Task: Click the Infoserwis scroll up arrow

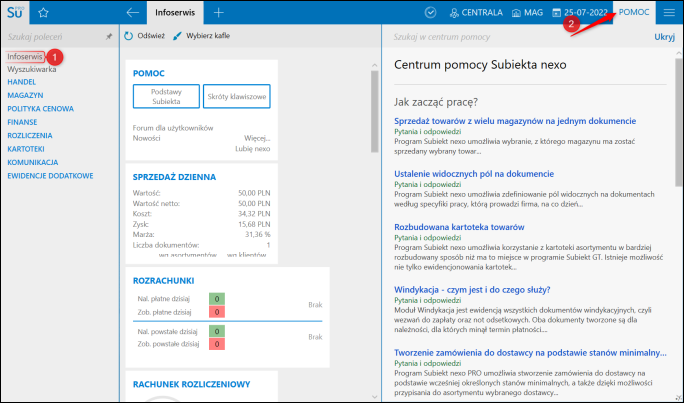Action: click(374, 65)
